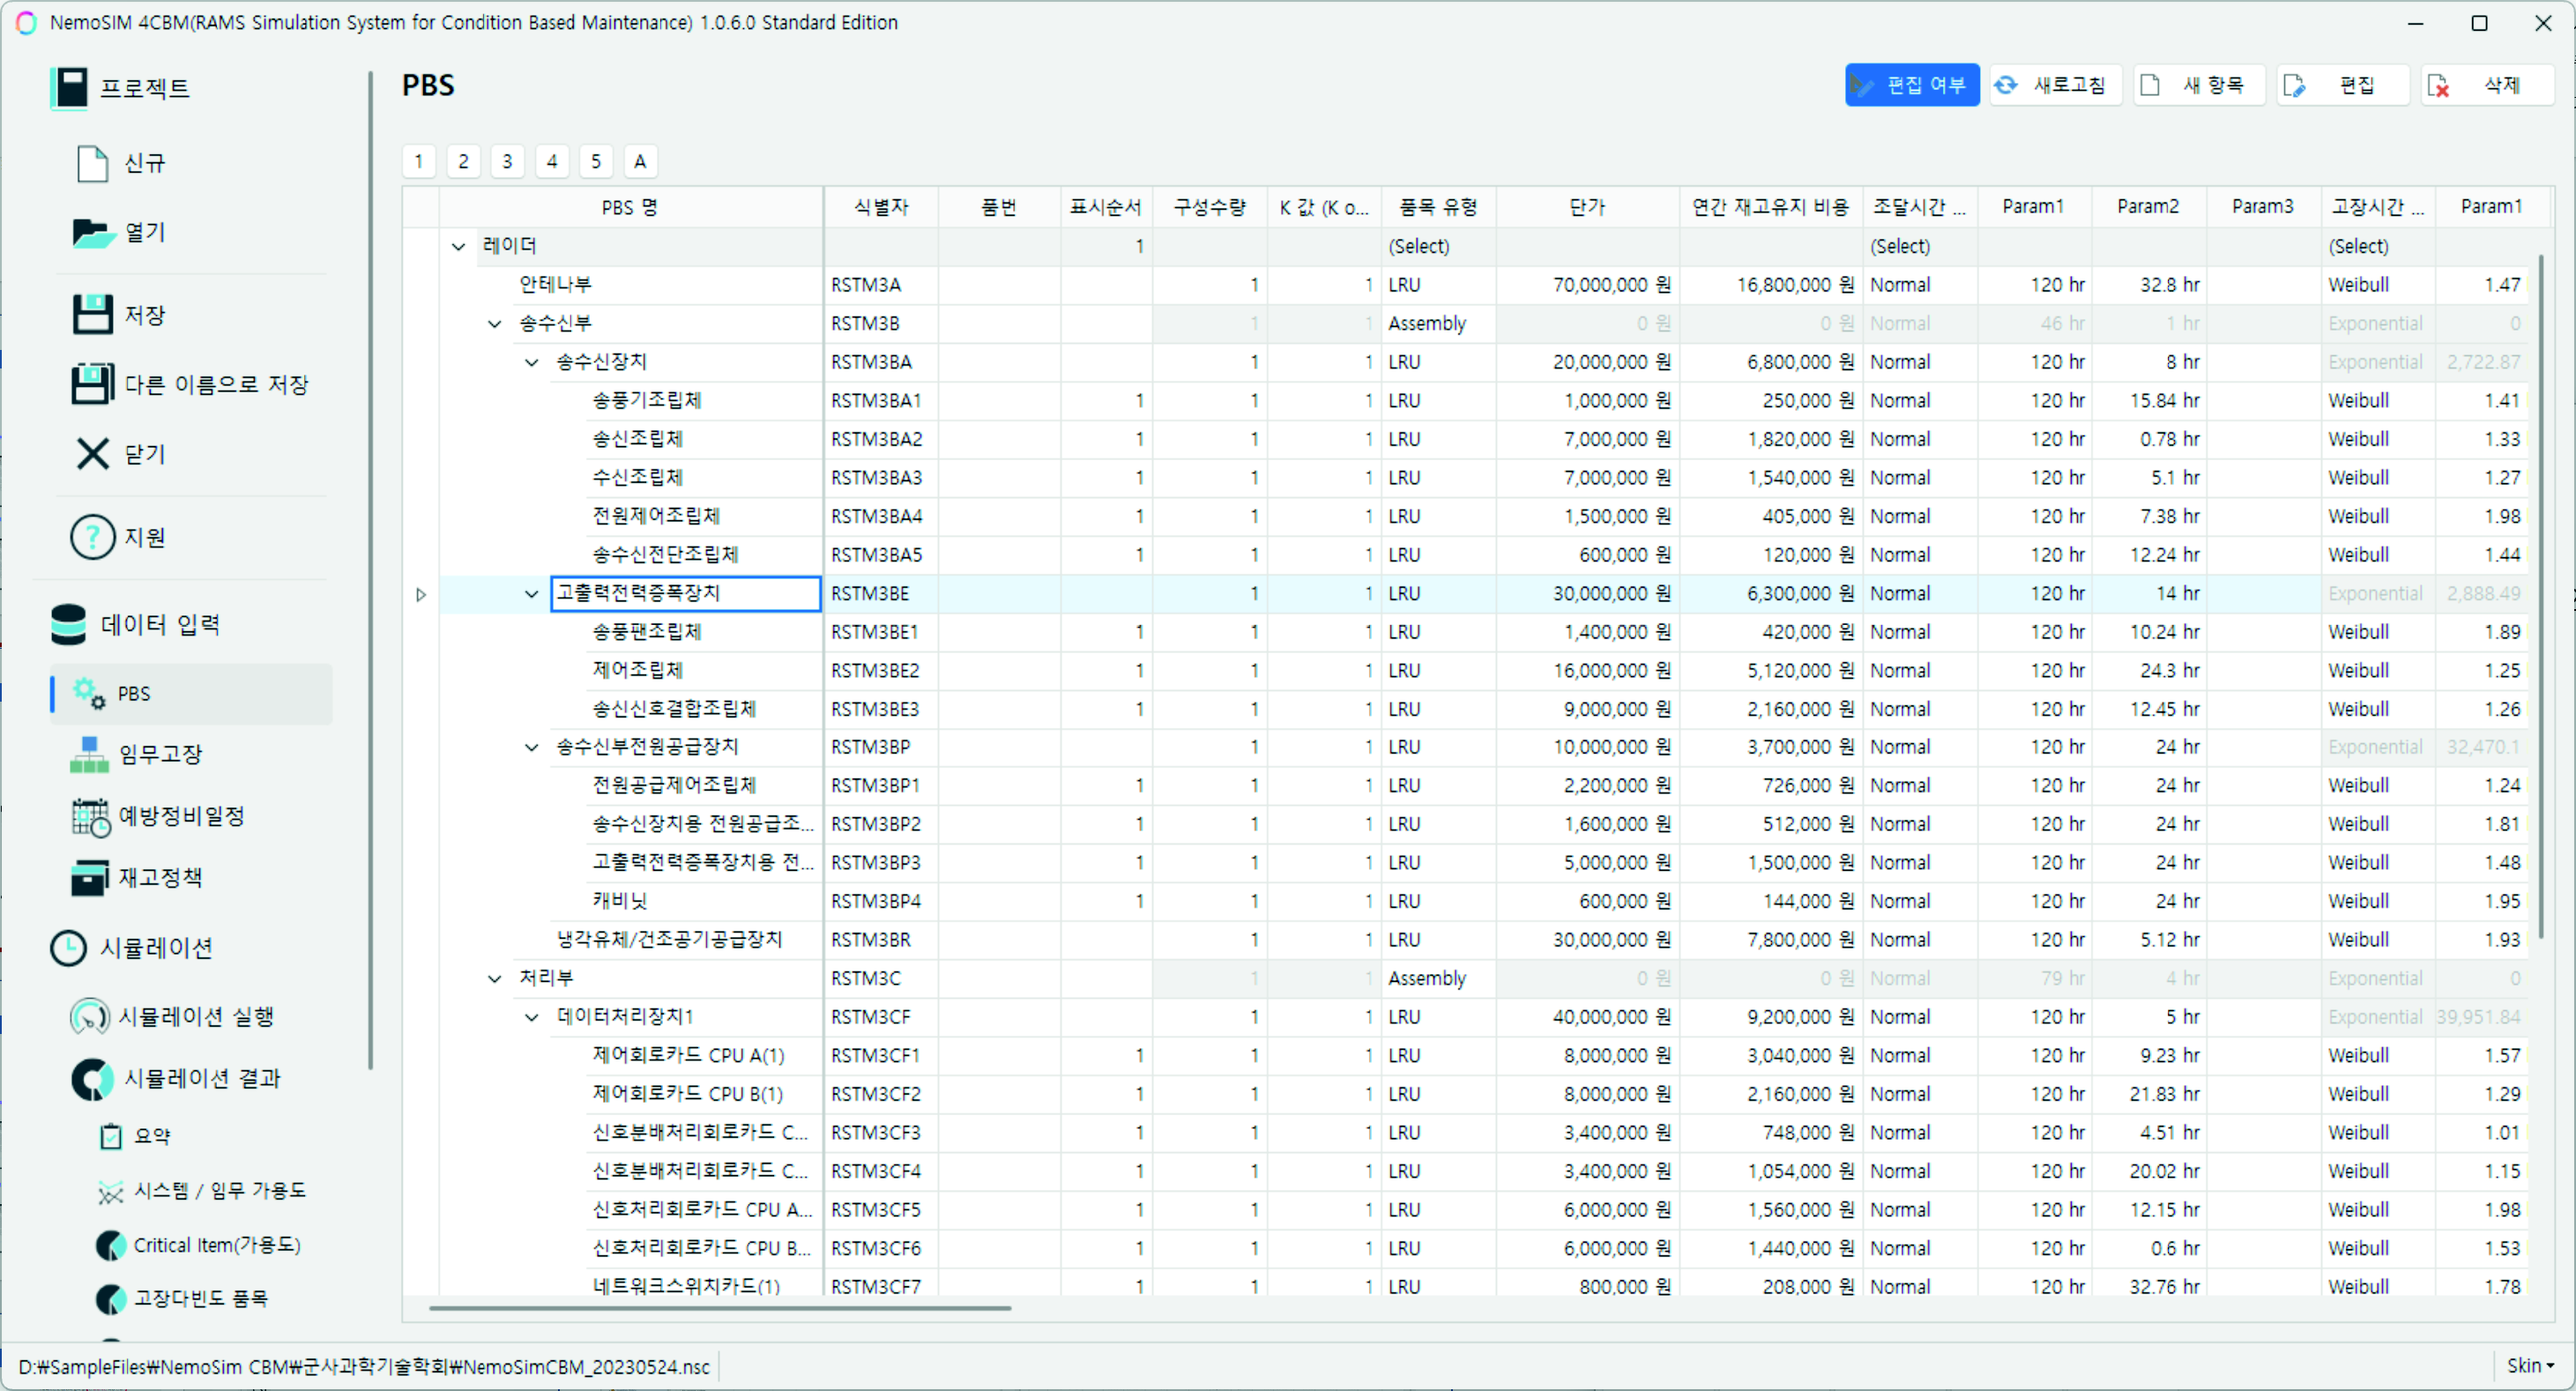This screenshot has height=1391, width=2576.
Task: Click the 다른 이름으로 저장 icon
Action: [x=92, y=384]
